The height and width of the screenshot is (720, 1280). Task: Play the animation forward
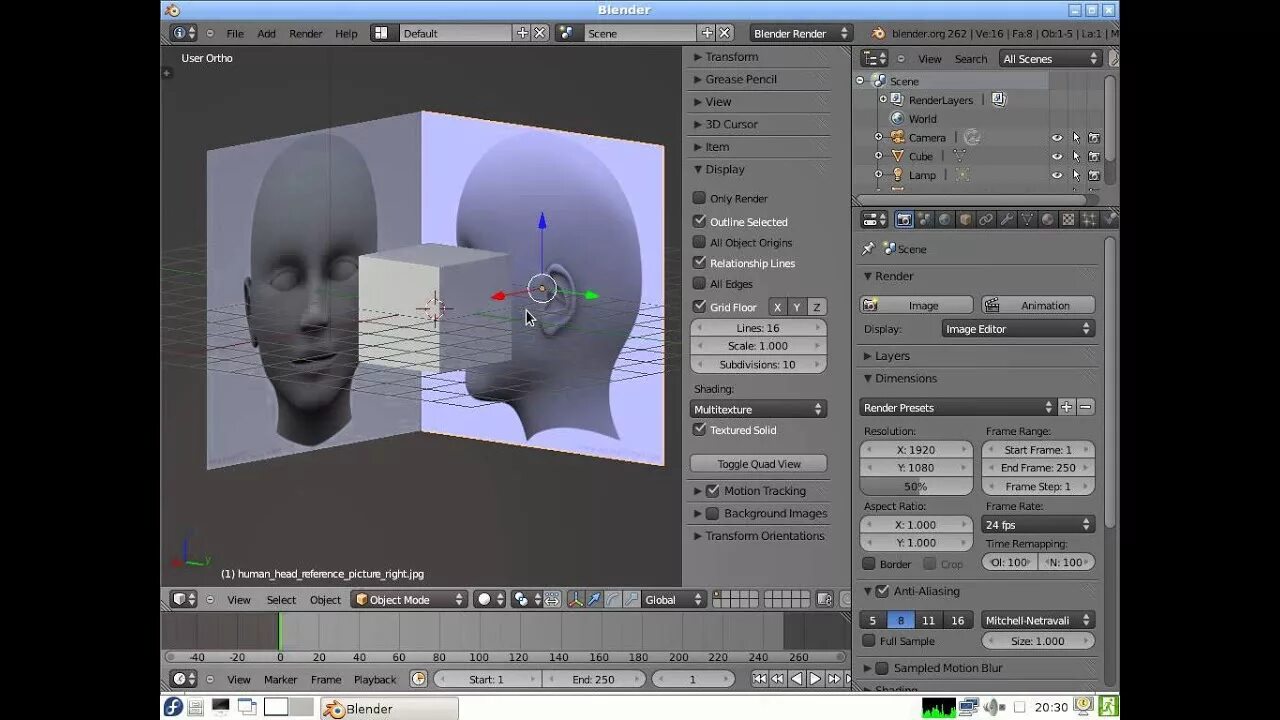[815, 679]
